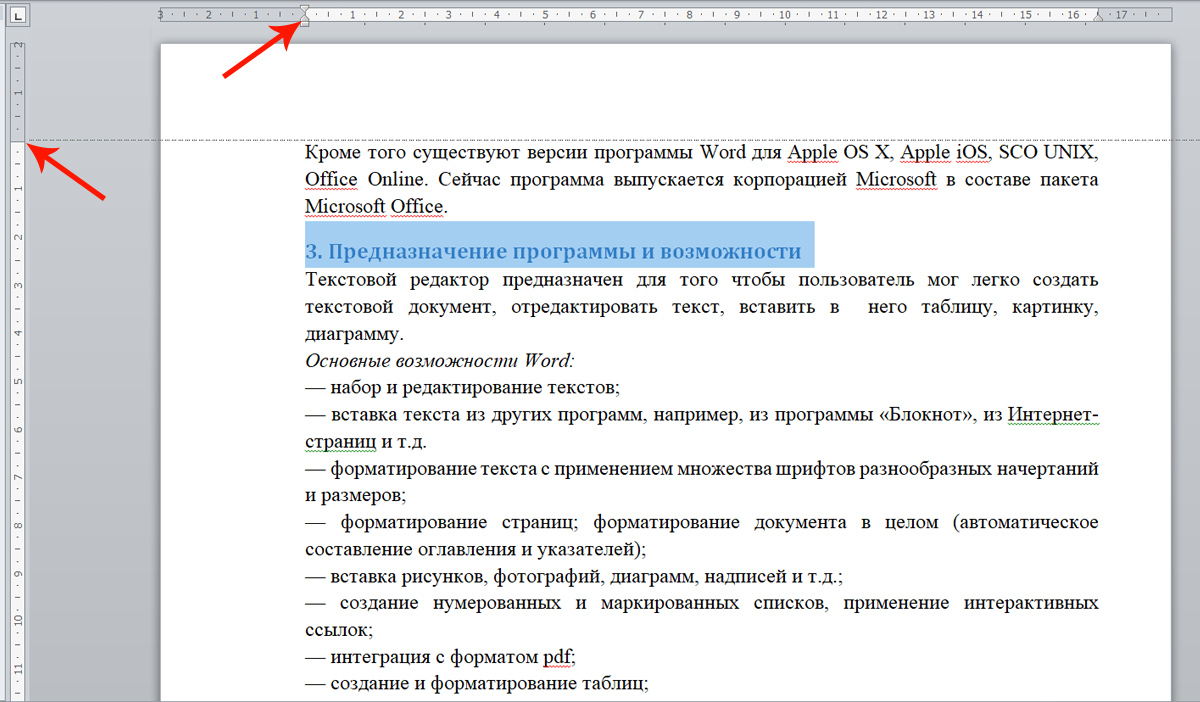Click the italic line "Основные возможности Word:"

(x=440, y=360)
